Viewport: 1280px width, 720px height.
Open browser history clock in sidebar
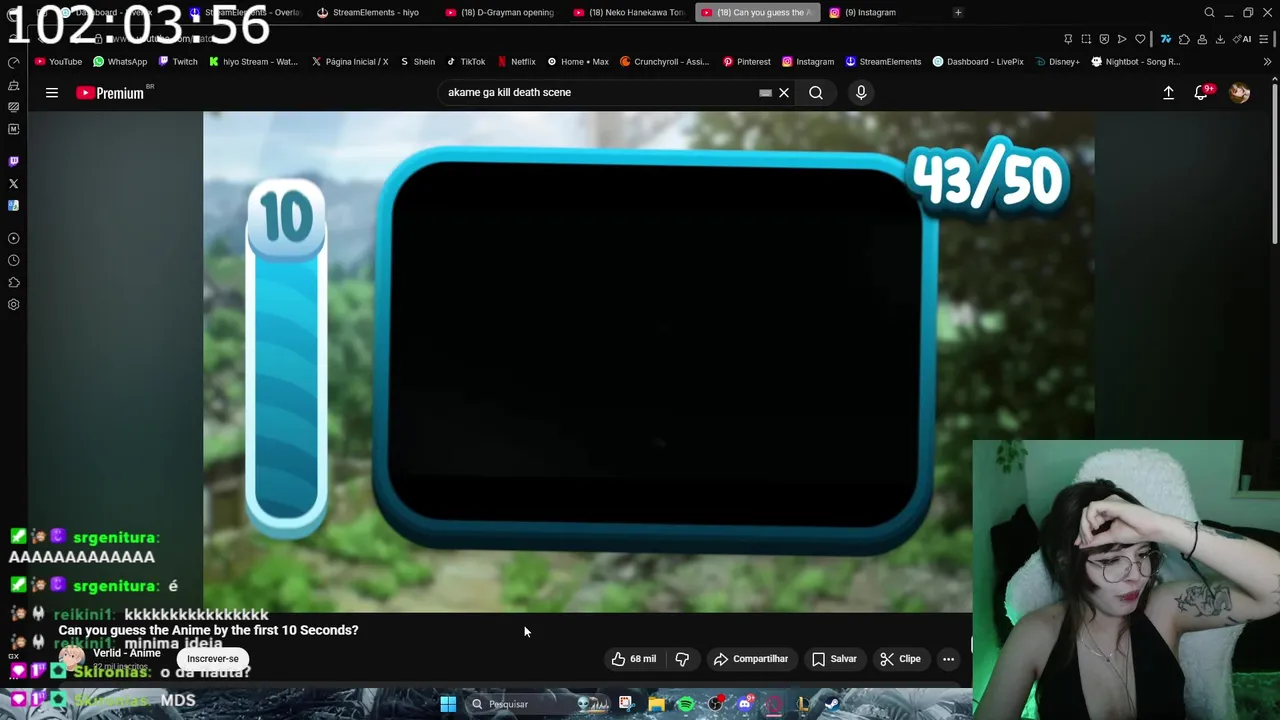coord(13,260)
